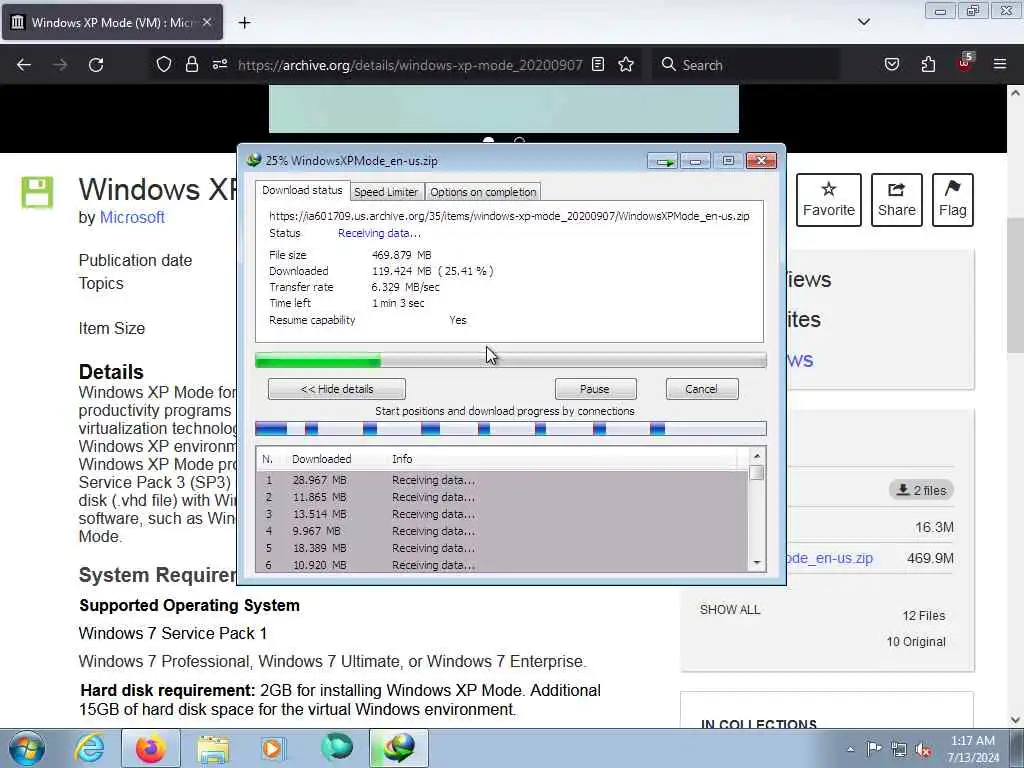The width and height of the screenshot is (1024, 768).
Task: Click the page vertical scrollbar thumb
Action: [1015, 285]
